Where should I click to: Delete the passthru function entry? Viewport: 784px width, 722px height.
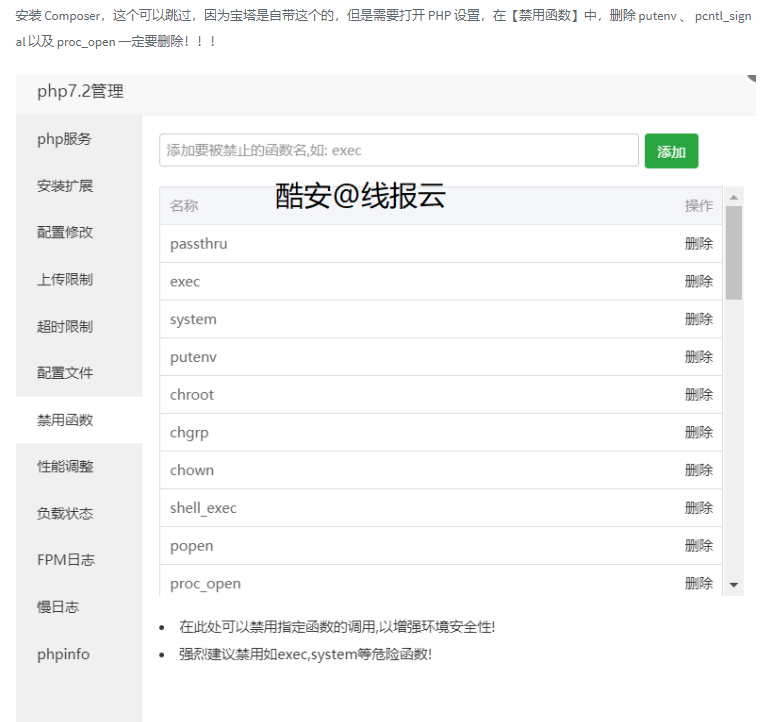coord(698,244)
